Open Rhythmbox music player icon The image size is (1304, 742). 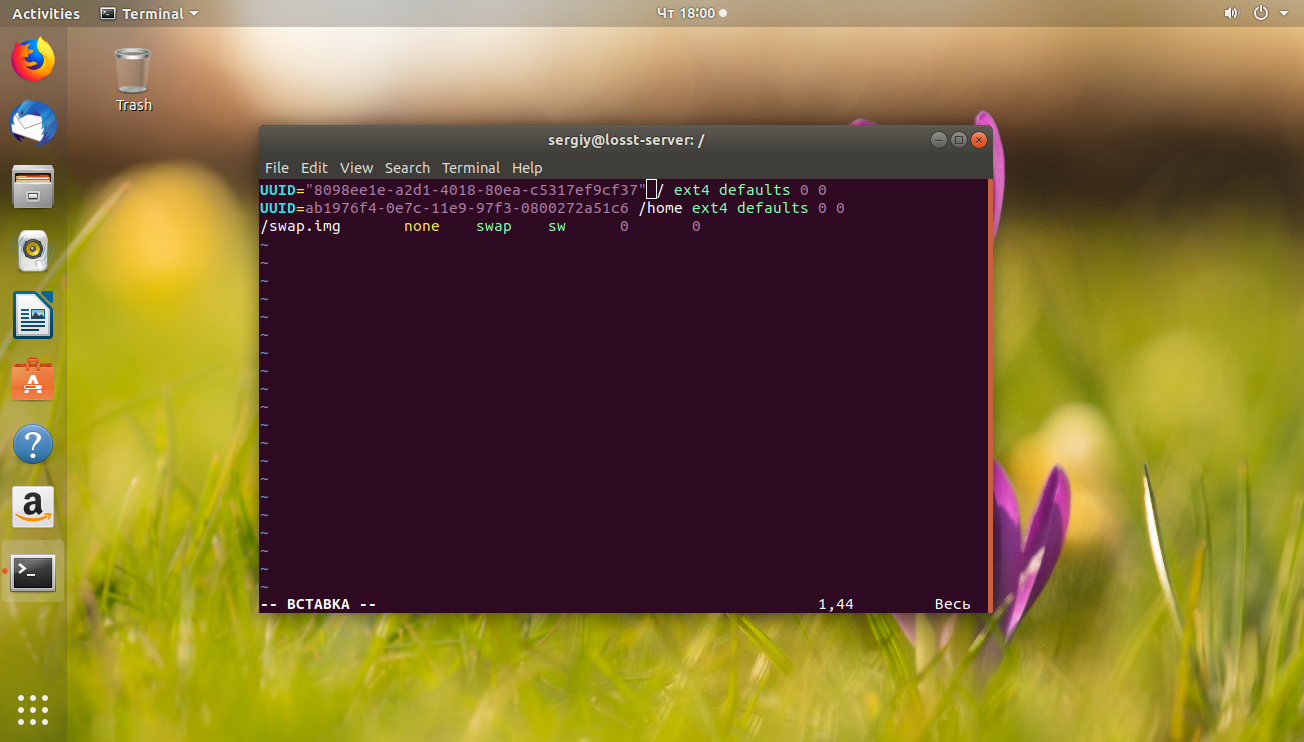pyautogui.click(x=33, y=251)
